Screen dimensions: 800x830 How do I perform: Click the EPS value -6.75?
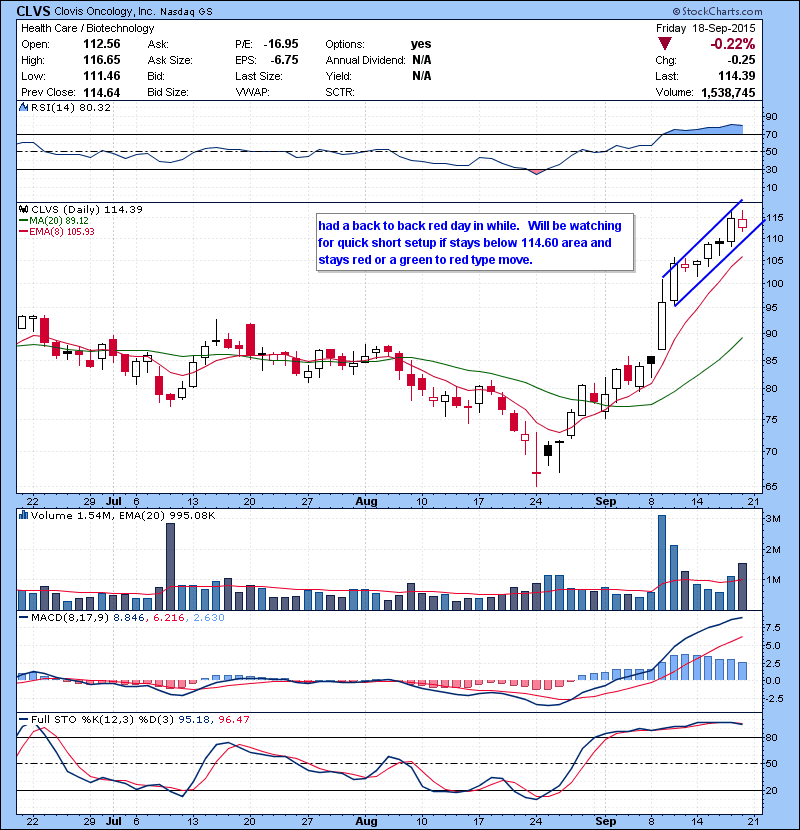coord(284,60)
